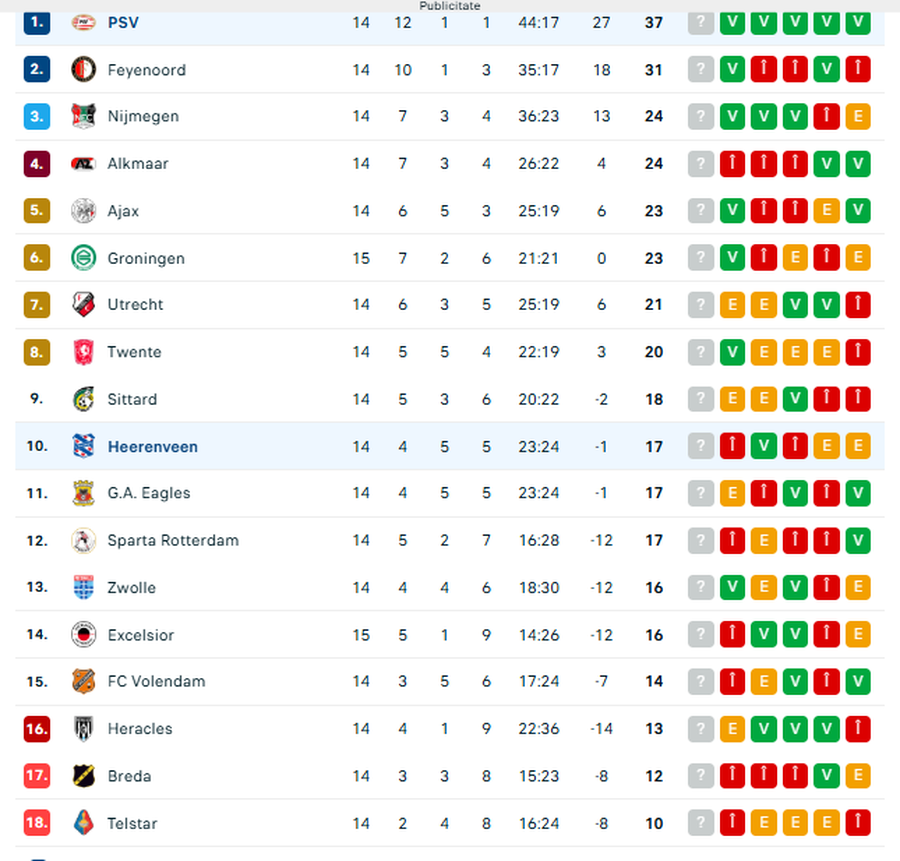Click the Heracles club logo
900x861 pixels.
[83, 729]
